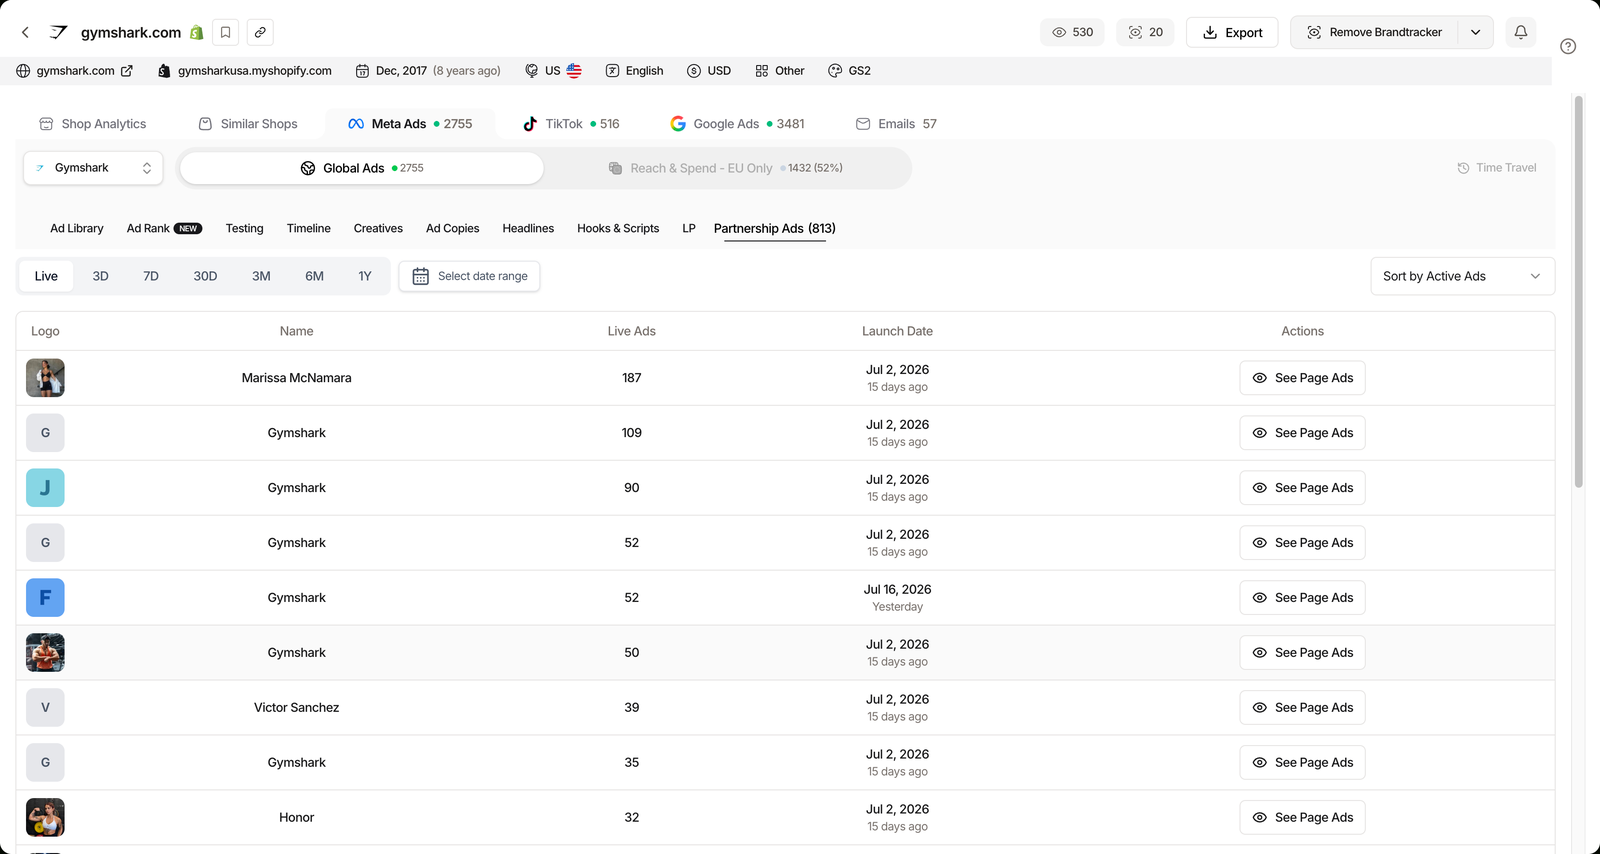1600x854 pixels.
Task: See page ads for Honor
Action: coord(1302,818)
